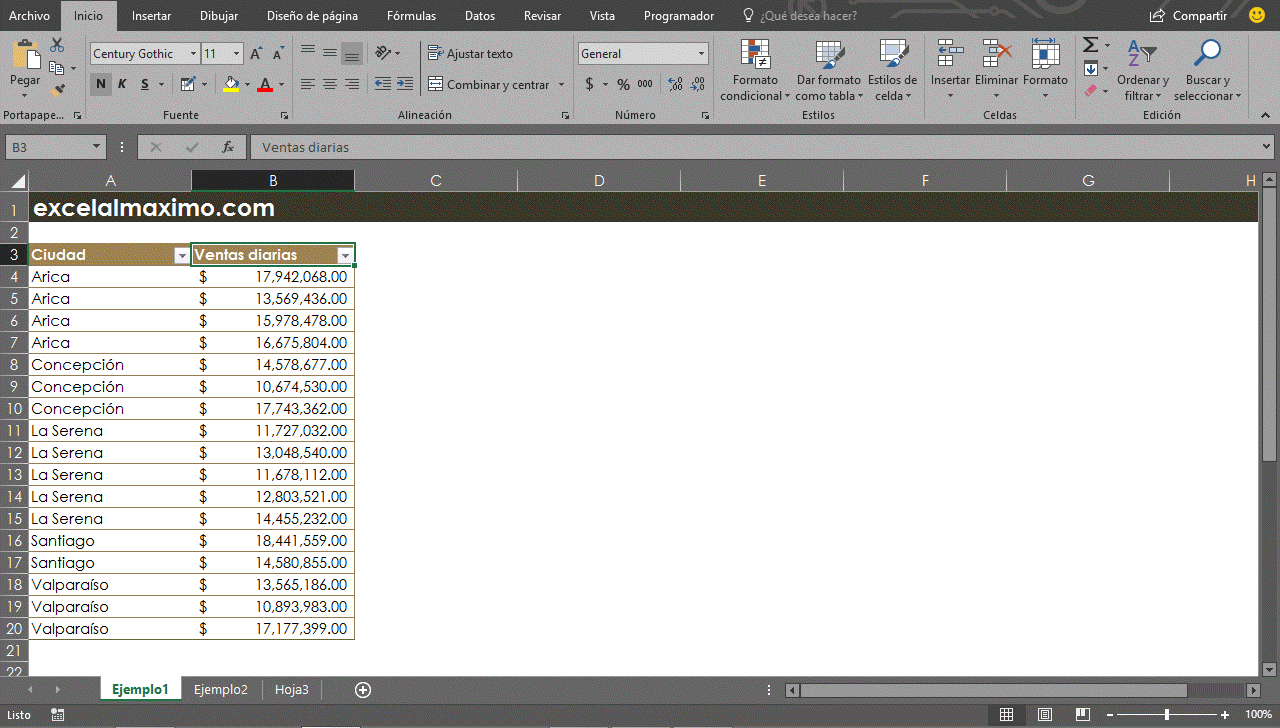This screenshot has height=728, width=1280.
Task: Open the Ventas diarias filter
Action: tap(345, 255)
